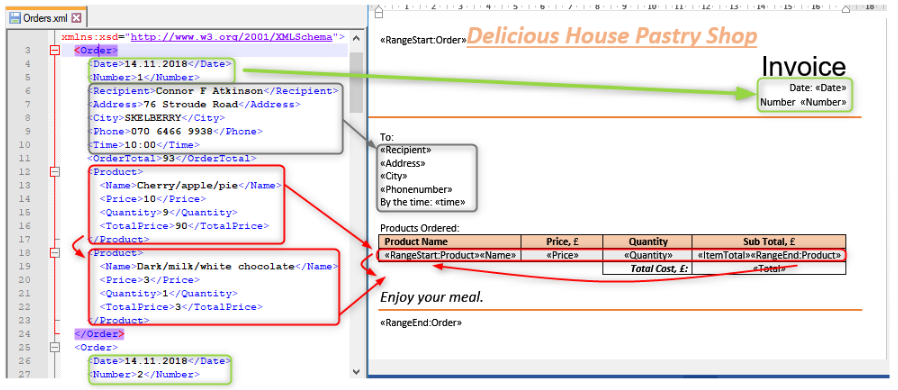898x390 pixels.
Task: Click the «RangeEnd:Order» merge field
Action: pyautogui.click(x=421, y=323)
